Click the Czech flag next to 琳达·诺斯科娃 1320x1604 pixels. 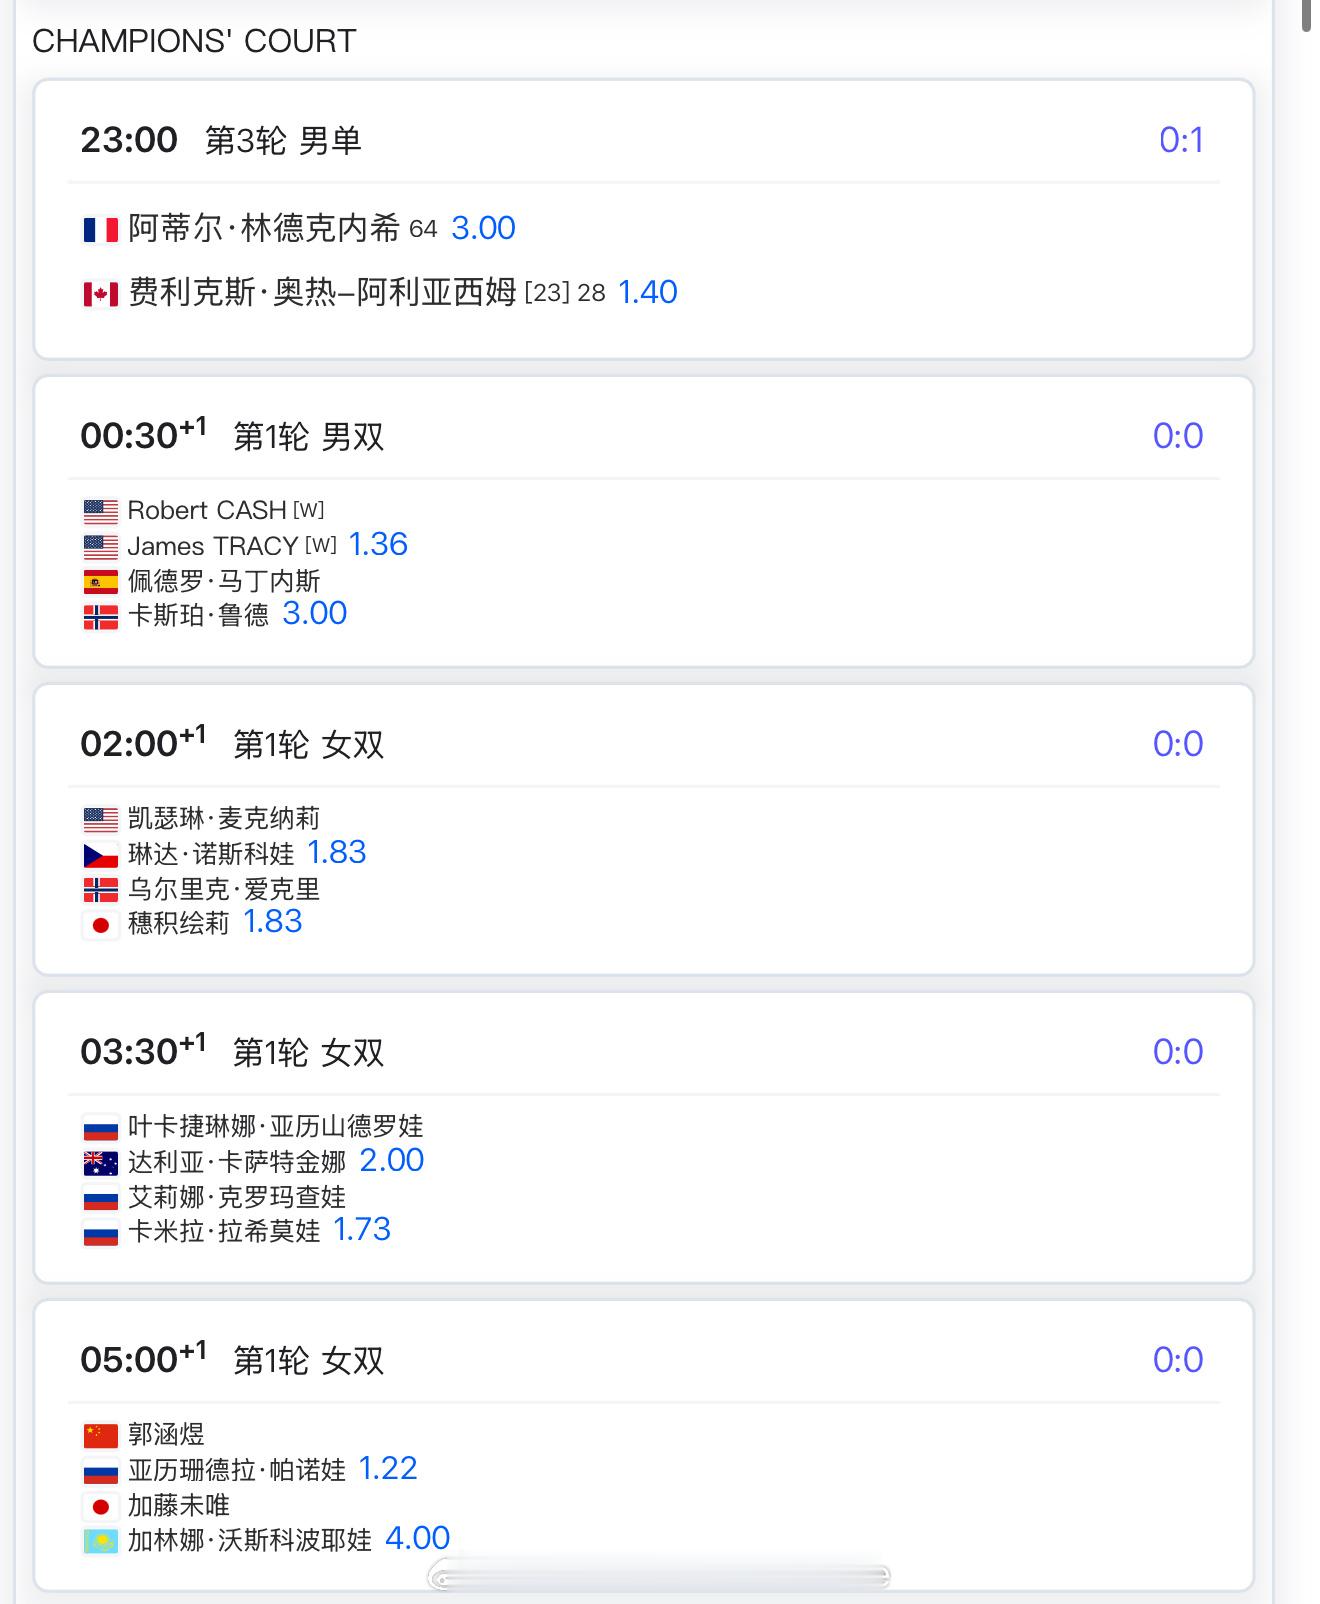[100, 856]
